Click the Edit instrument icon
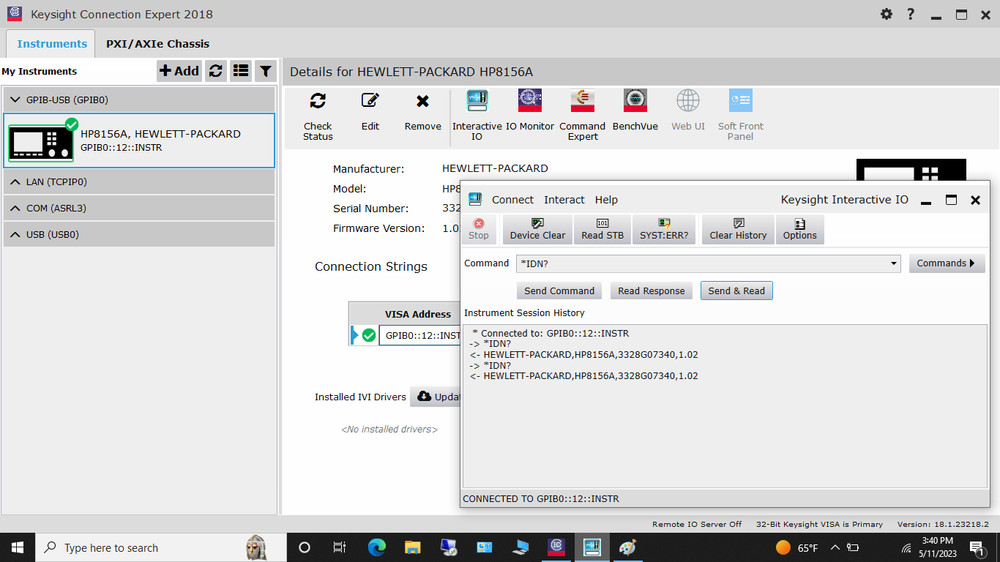 click(x=370, y=101)
